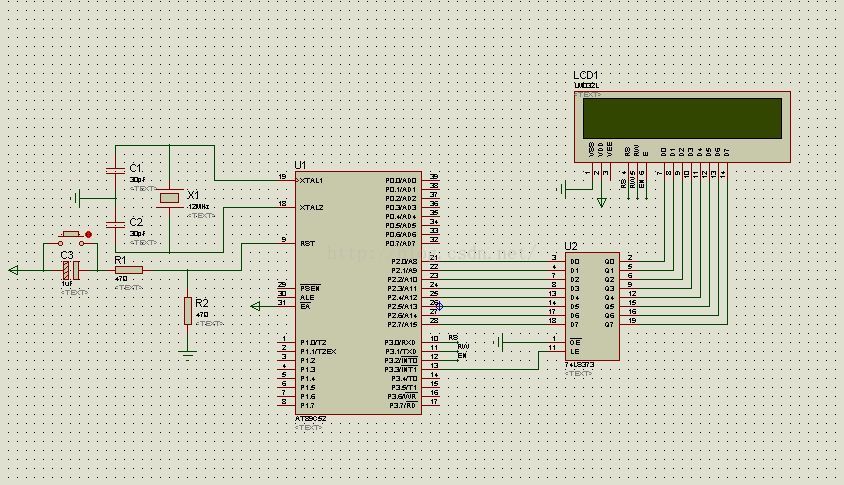This screenshot has height=485, width=844.
Task: Select the U1 AT89C52 microcontroller body
Action: coord(358,293)
